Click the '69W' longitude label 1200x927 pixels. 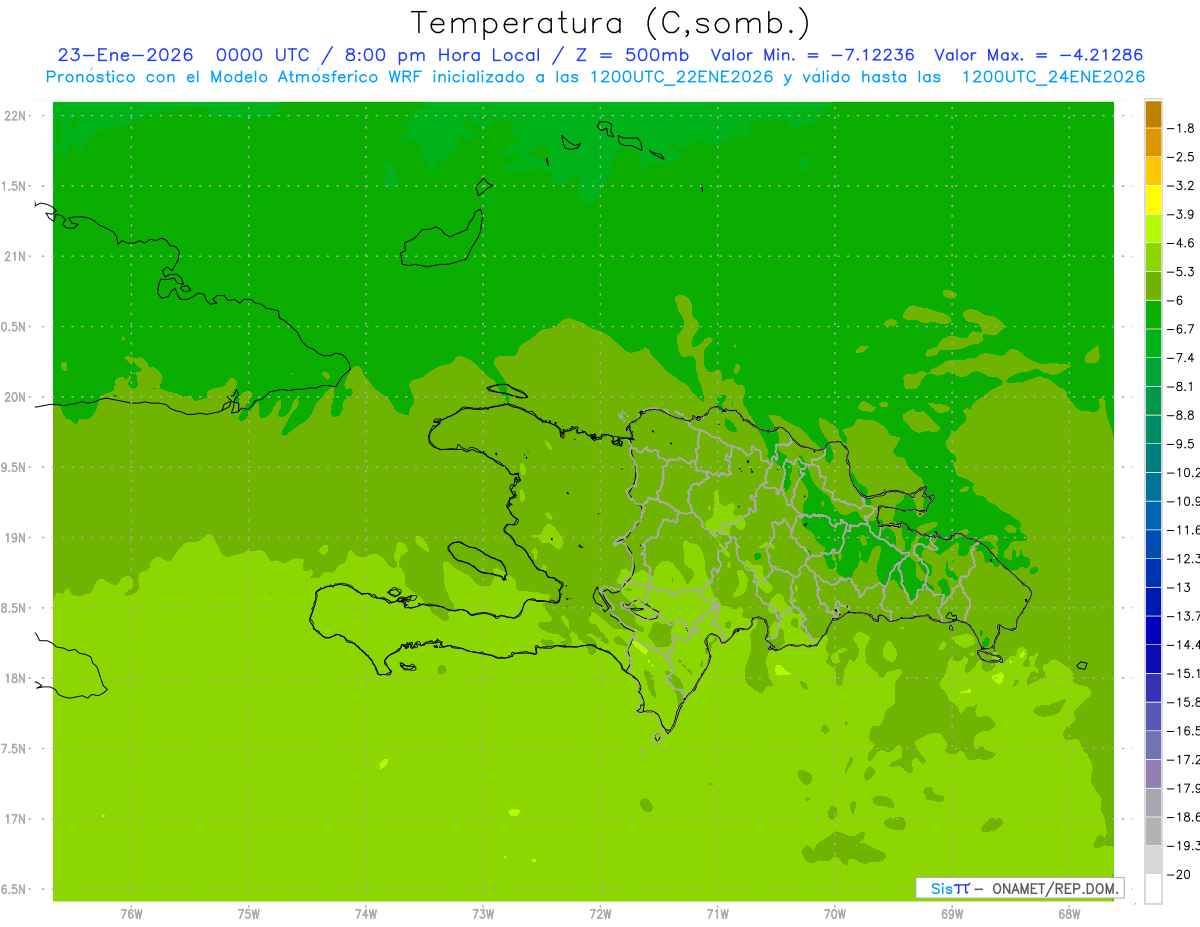(x=952, y=914)
